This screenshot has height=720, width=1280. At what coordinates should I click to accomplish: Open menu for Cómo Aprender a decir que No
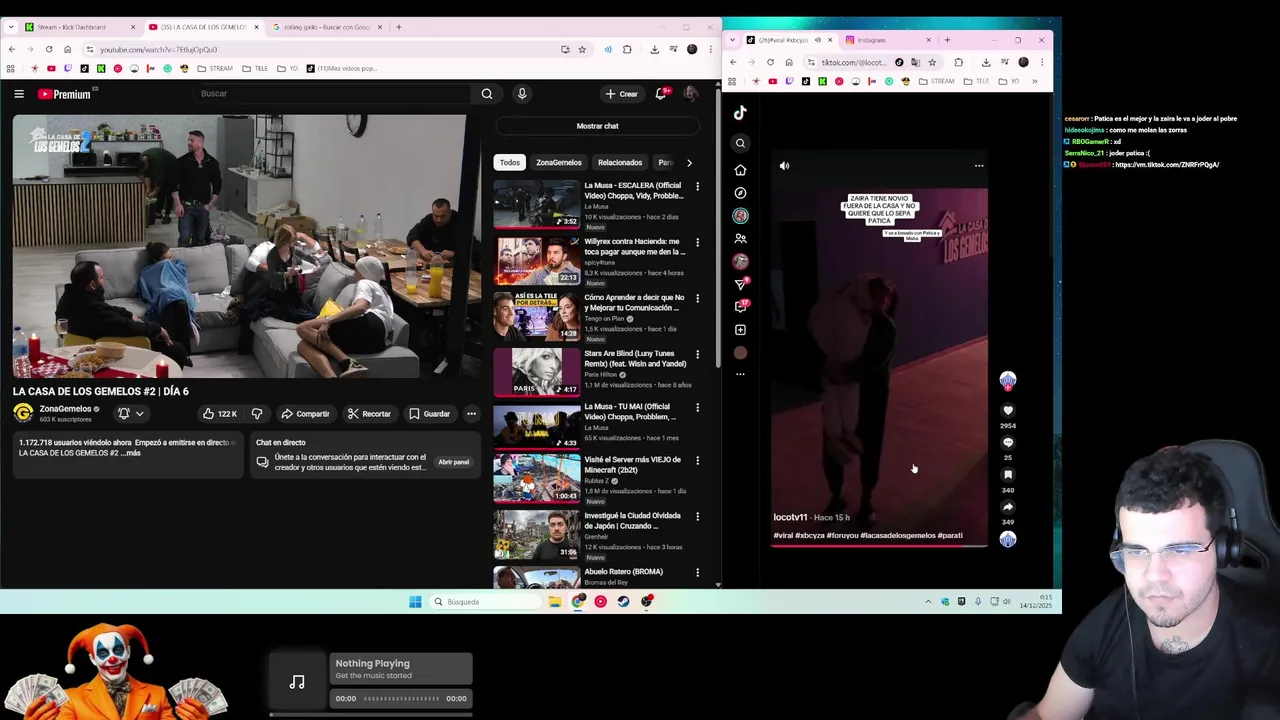point(697,298)
